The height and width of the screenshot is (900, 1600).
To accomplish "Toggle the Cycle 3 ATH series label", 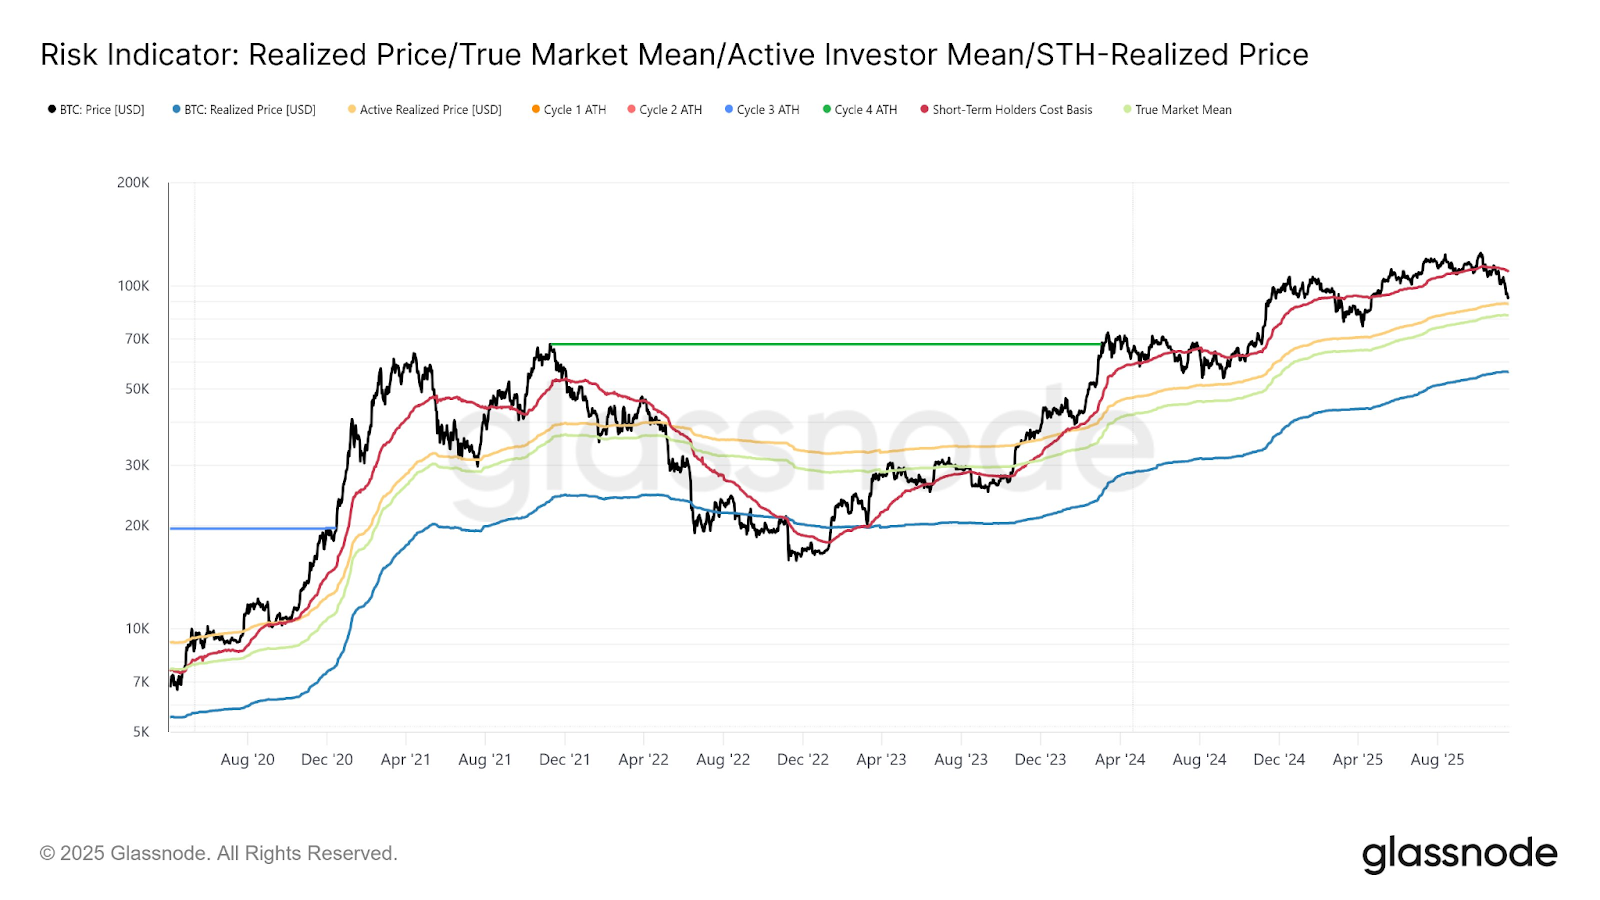I will (x=768, y=110).
